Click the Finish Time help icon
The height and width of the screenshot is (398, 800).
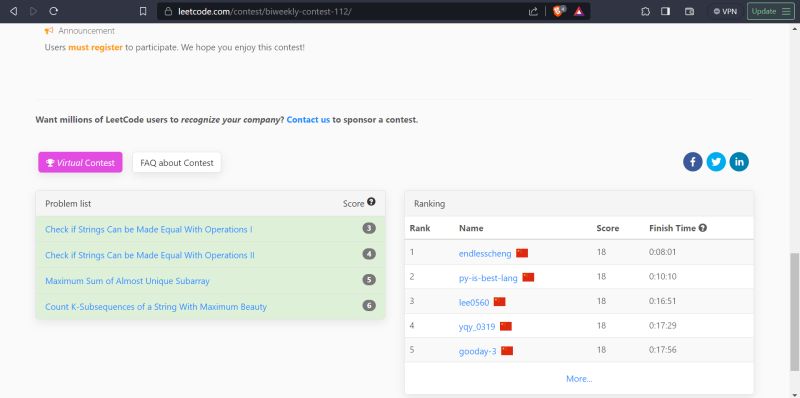(x=703, y=228)
